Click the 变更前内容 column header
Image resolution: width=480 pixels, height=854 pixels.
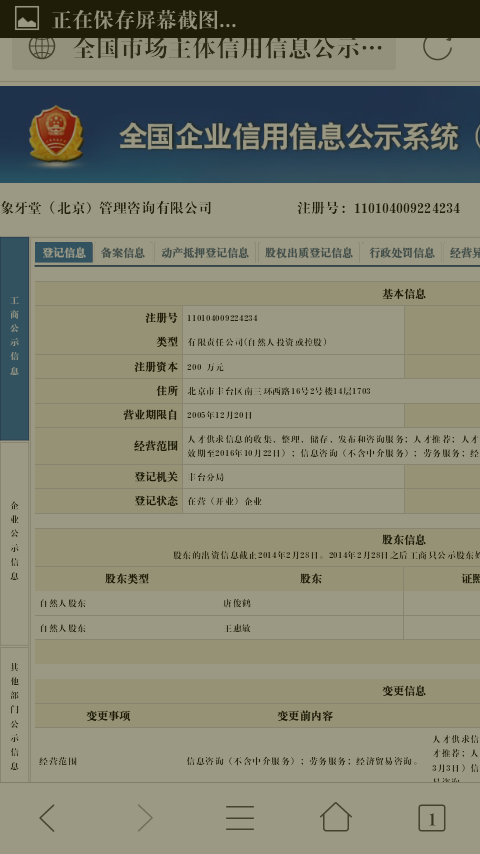305,716
